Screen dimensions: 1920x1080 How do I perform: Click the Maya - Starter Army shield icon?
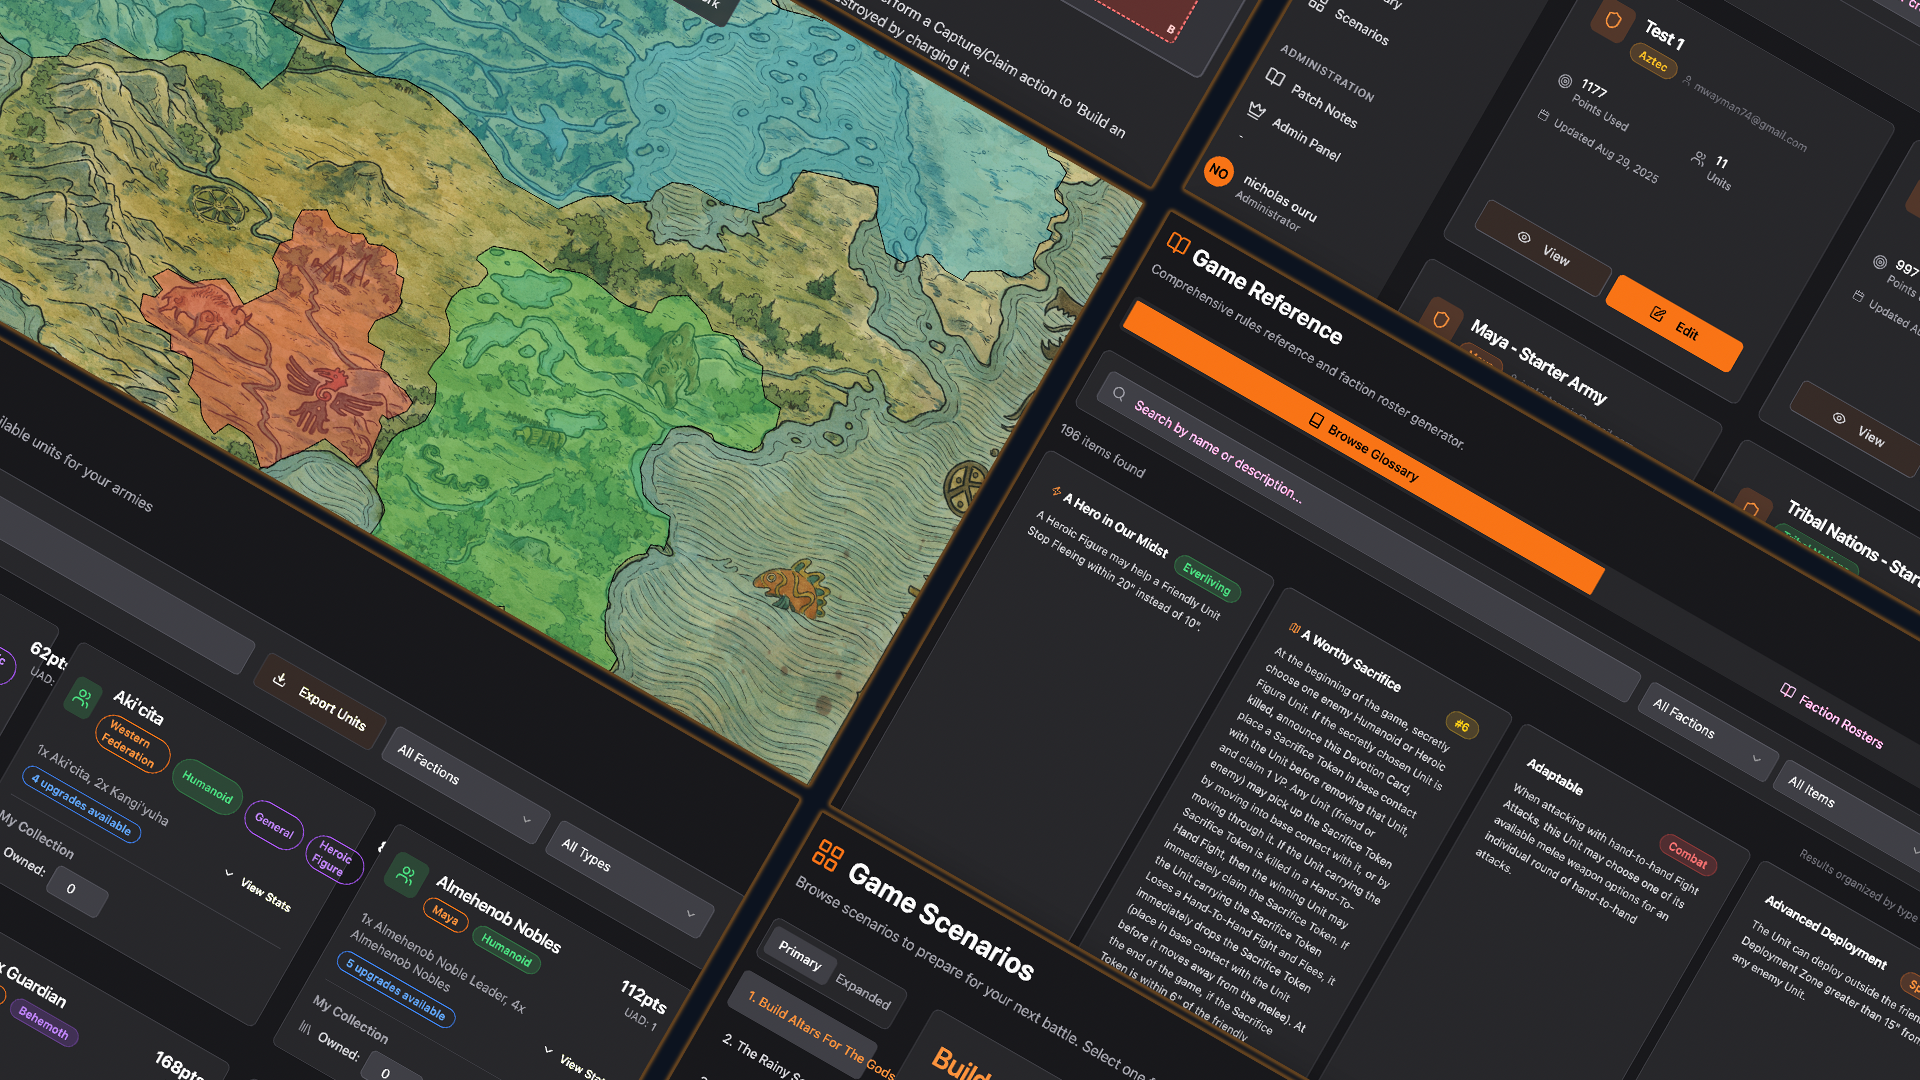[1441, 319]
